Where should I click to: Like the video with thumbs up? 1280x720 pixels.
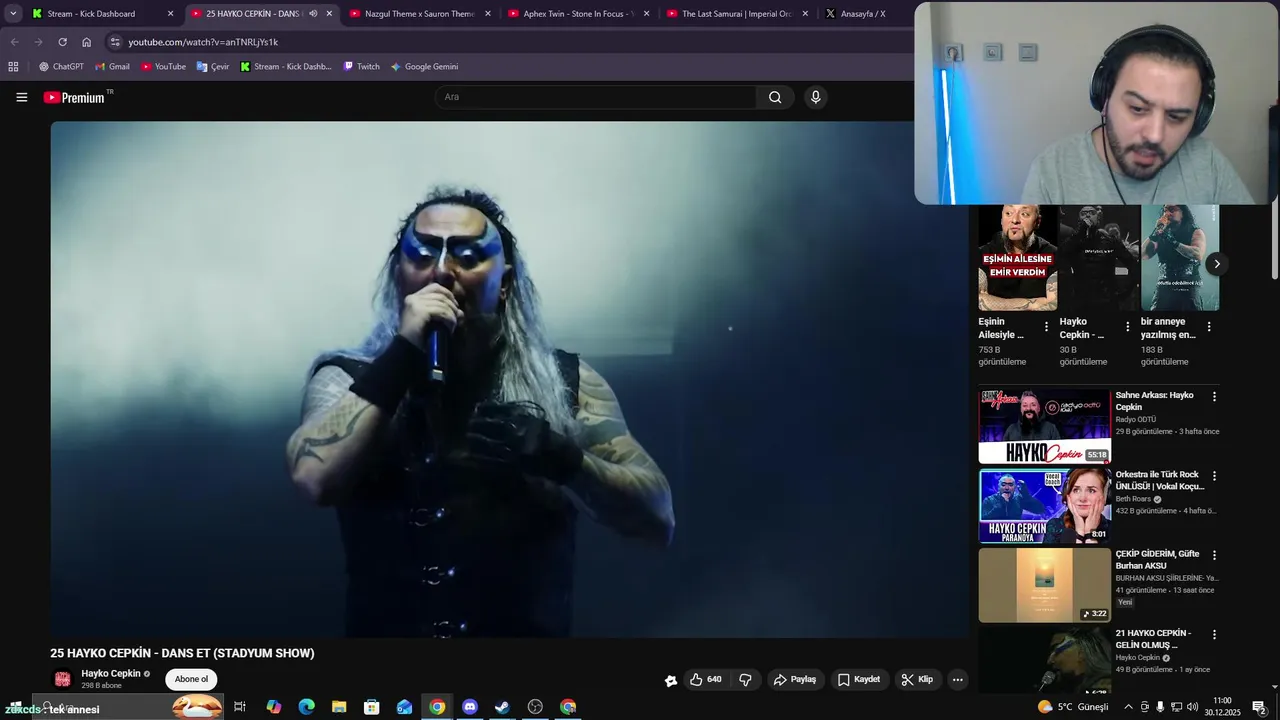point(705,680)
